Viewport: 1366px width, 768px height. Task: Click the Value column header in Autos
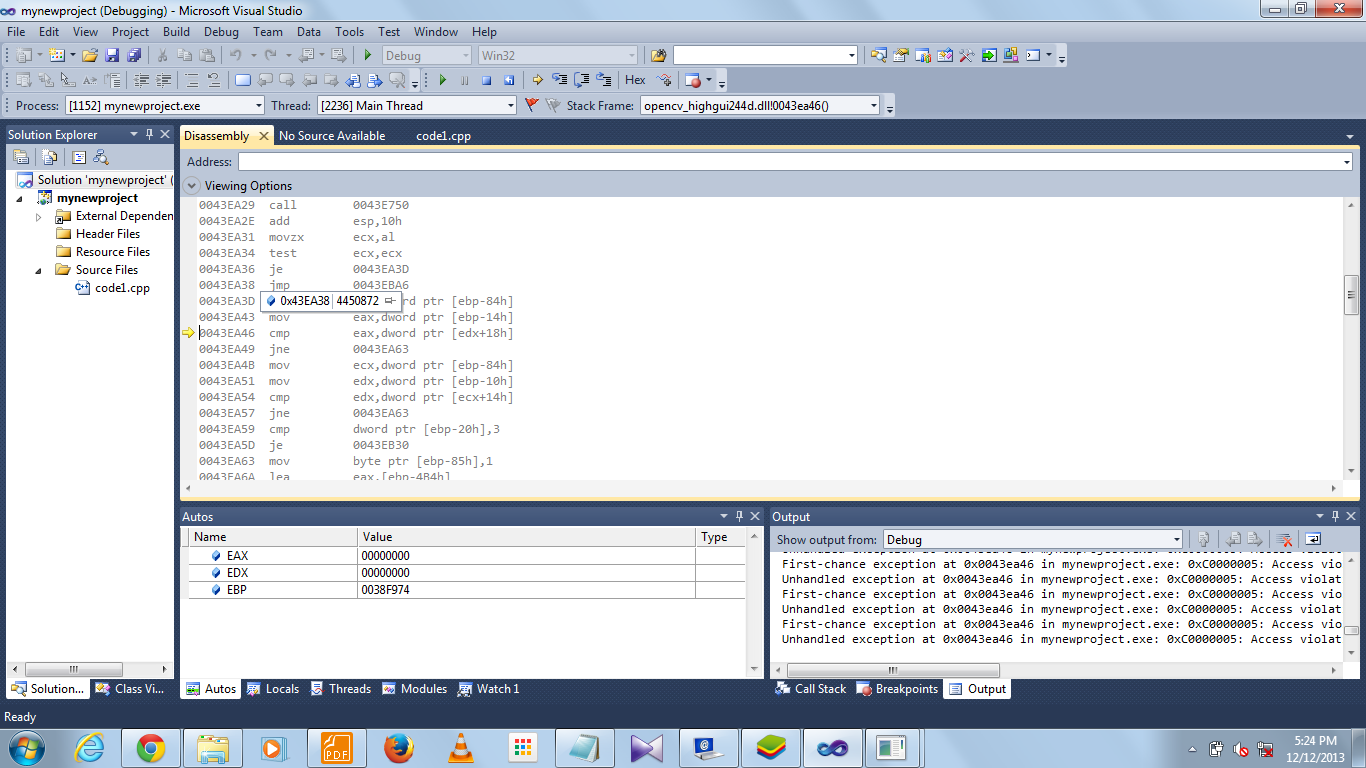[526, 537]
